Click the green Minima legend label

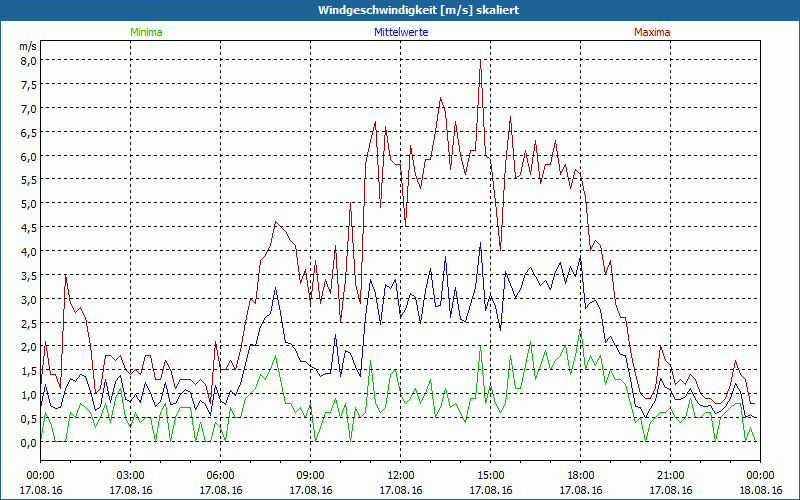145,32
